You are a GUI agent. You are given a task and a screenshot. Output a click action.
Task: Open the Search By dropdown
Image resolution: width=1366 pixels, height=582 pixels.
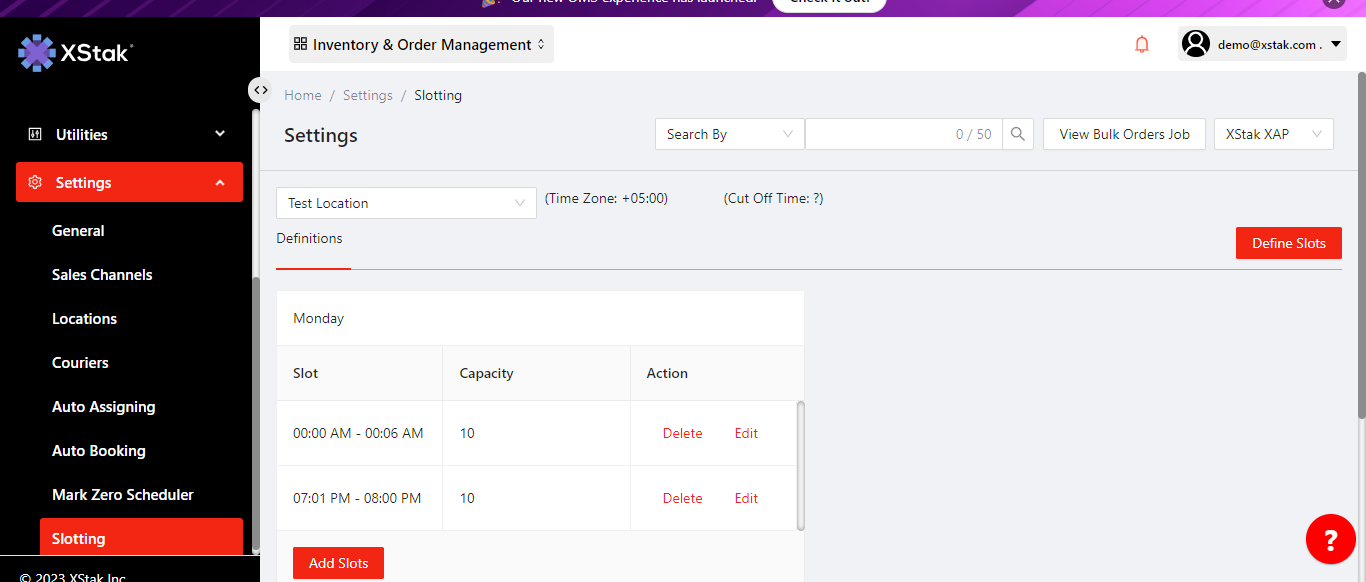coord(729,134)
